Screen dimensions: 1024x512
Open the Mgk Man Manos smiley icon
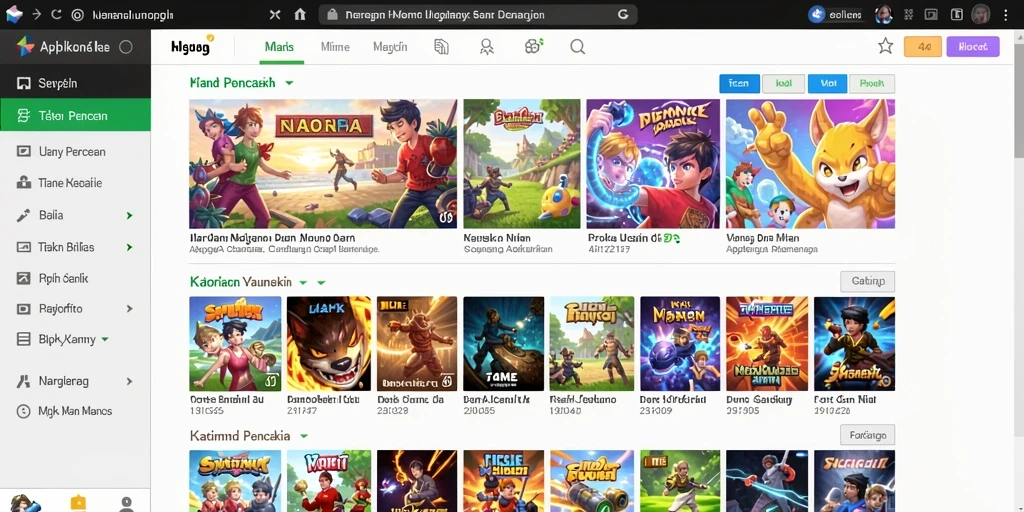24,411
